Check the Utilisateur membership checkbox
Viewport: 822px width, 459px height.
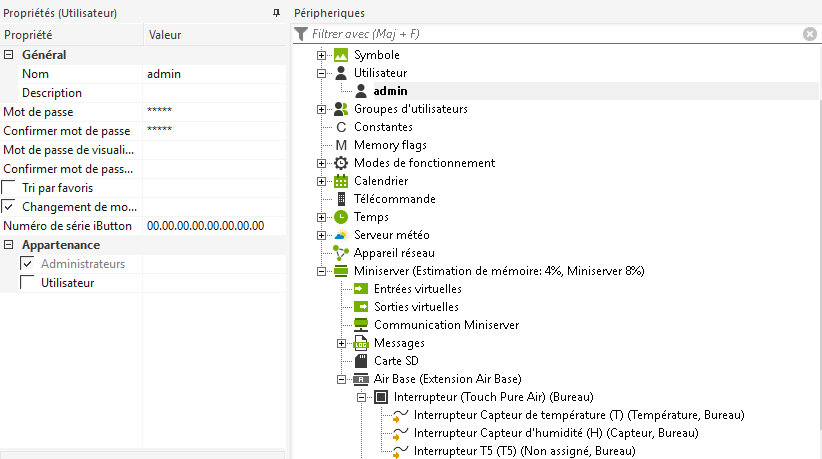click(x=27, y=282)
